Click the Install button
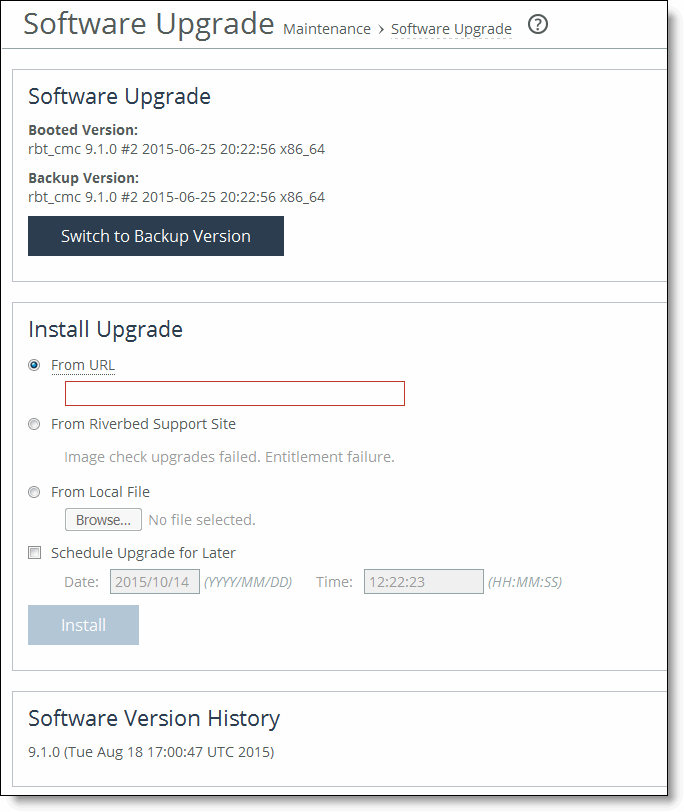The width and height of the screenshot is (684, 812). [83, 625]
